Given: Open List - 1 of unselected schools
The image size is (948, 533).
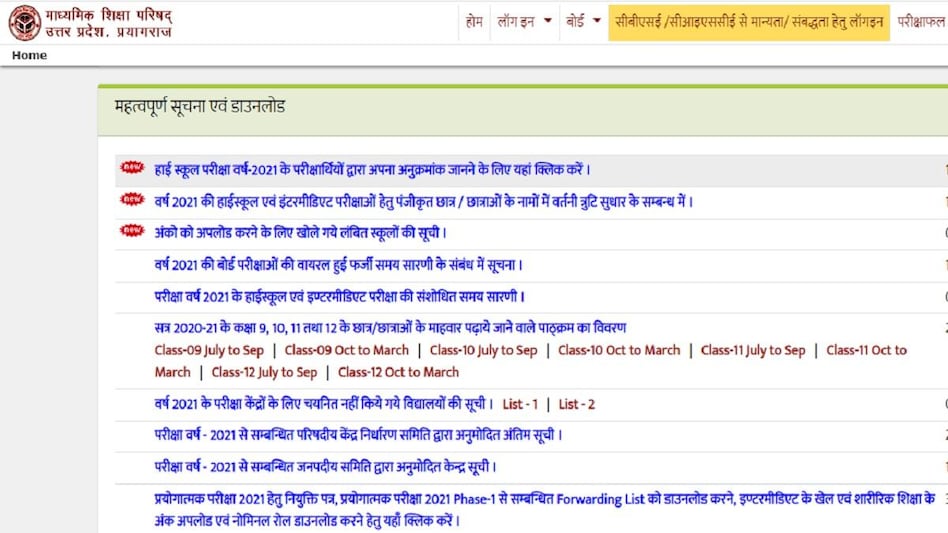Looking at the screenshot, I should coord(520,404).
